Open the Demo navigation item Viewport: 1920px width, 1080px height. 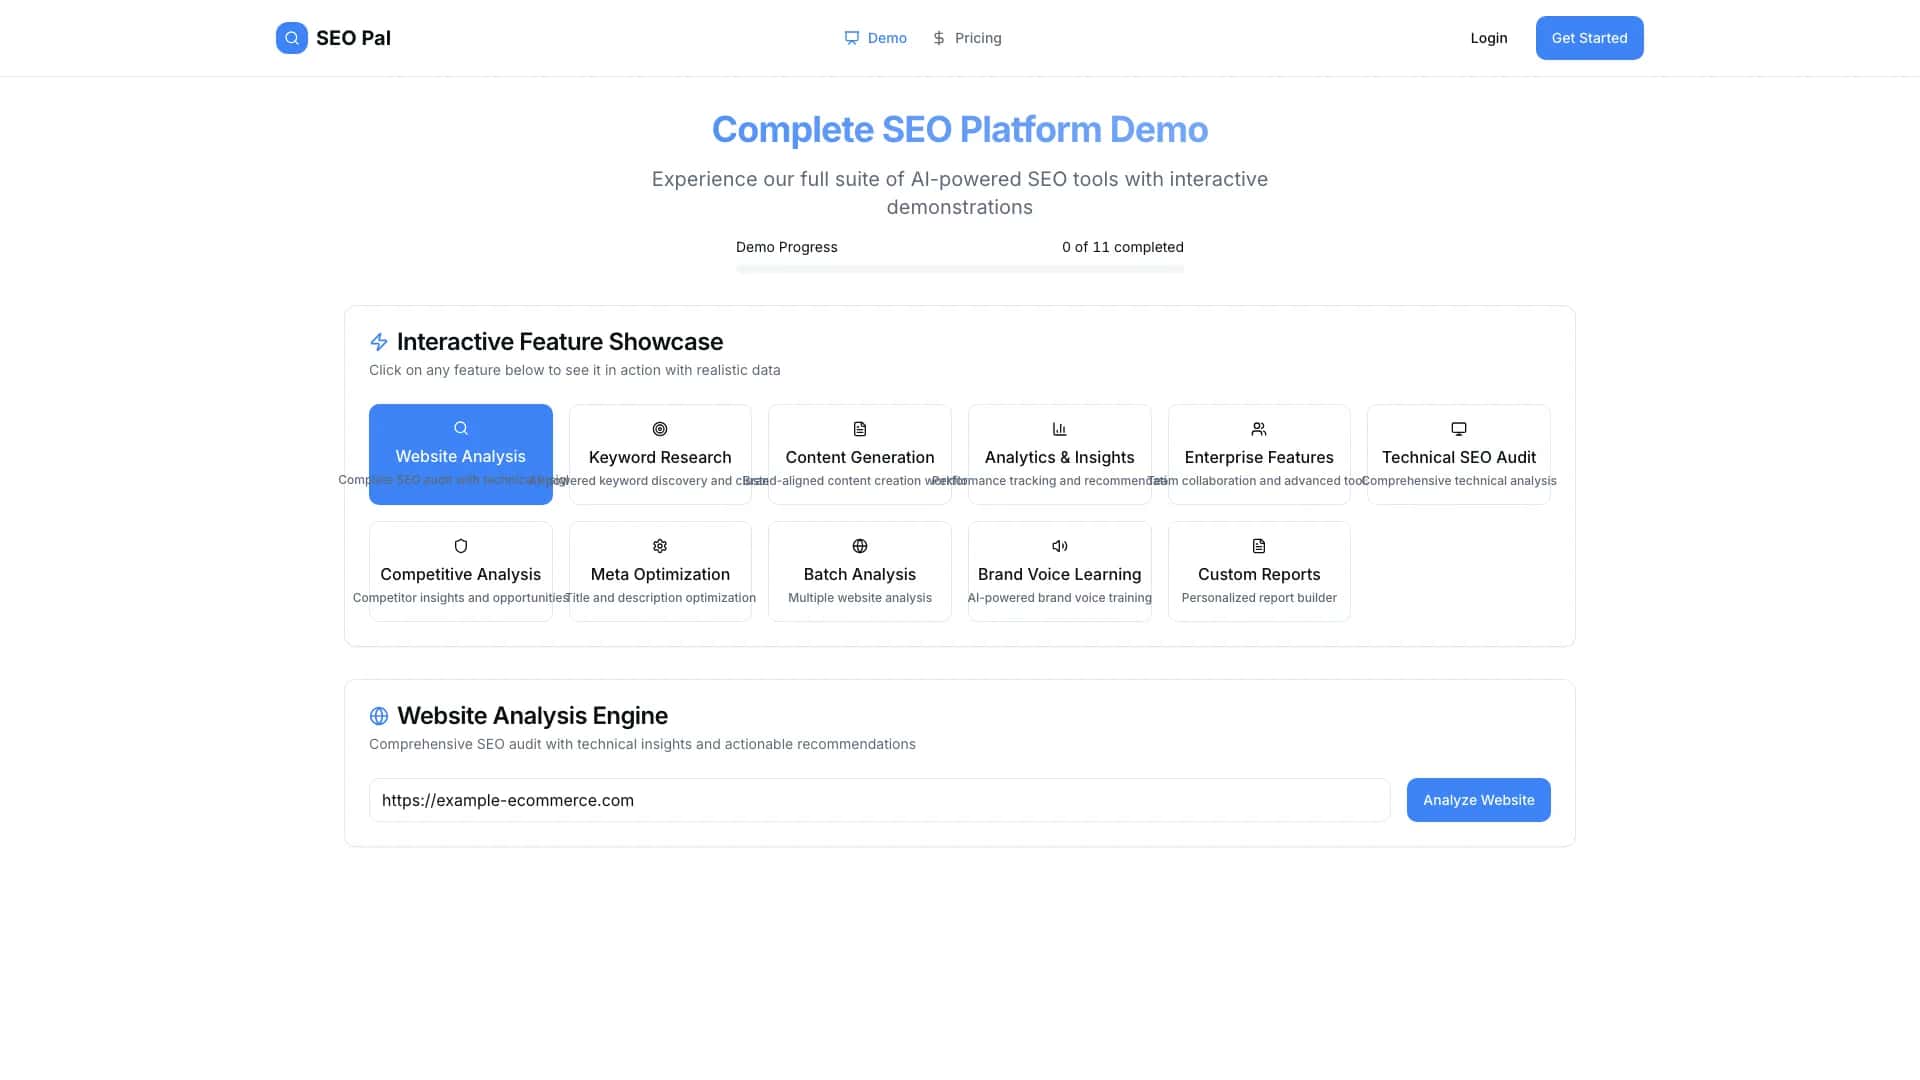click(x=876, y=37)
